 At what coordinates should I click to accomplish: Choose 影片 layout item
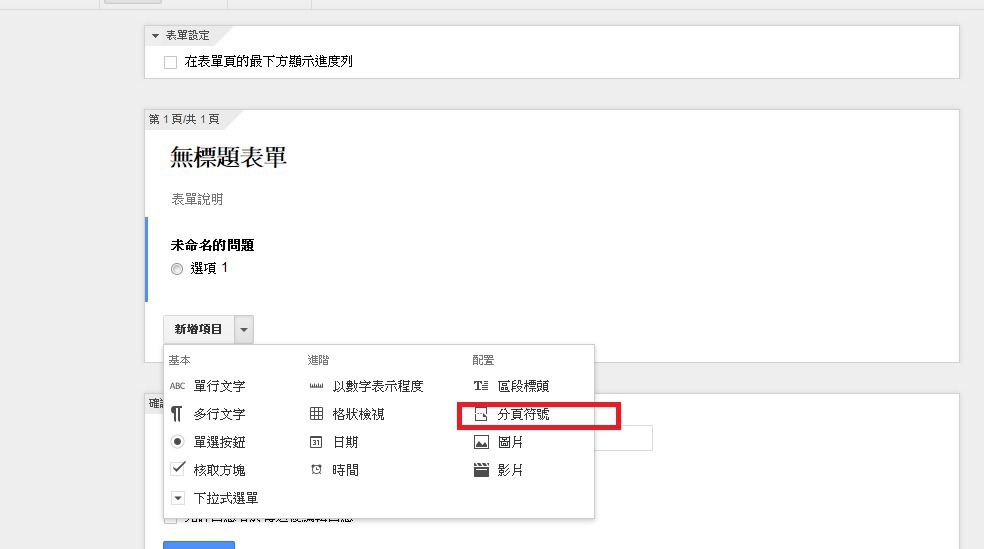pos(510,470)
